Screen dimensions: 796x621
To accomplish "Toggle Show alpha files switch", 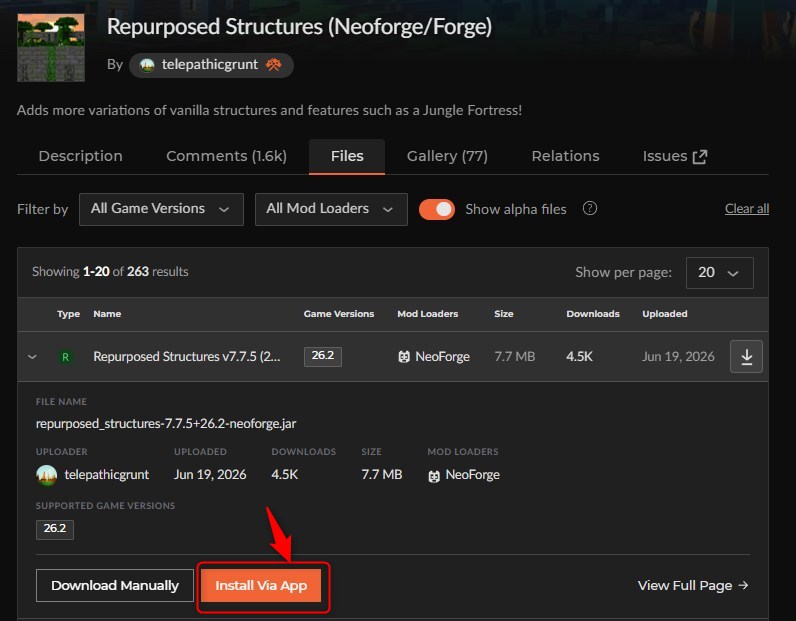I will [437, 209].
